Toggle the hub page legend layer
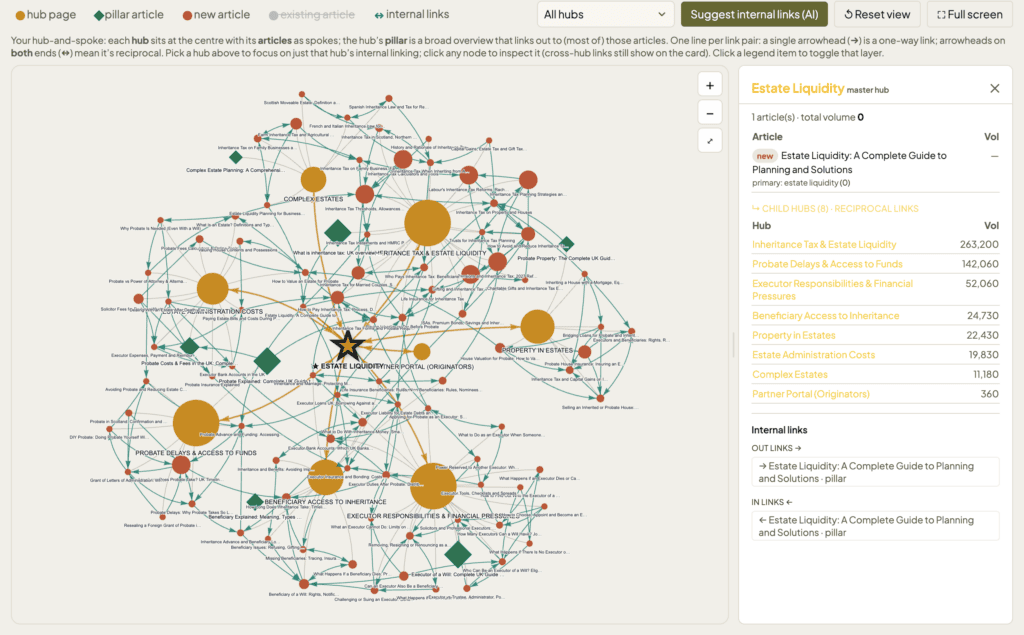Viewport: 1024px width, 635px height. click(46, 14)
